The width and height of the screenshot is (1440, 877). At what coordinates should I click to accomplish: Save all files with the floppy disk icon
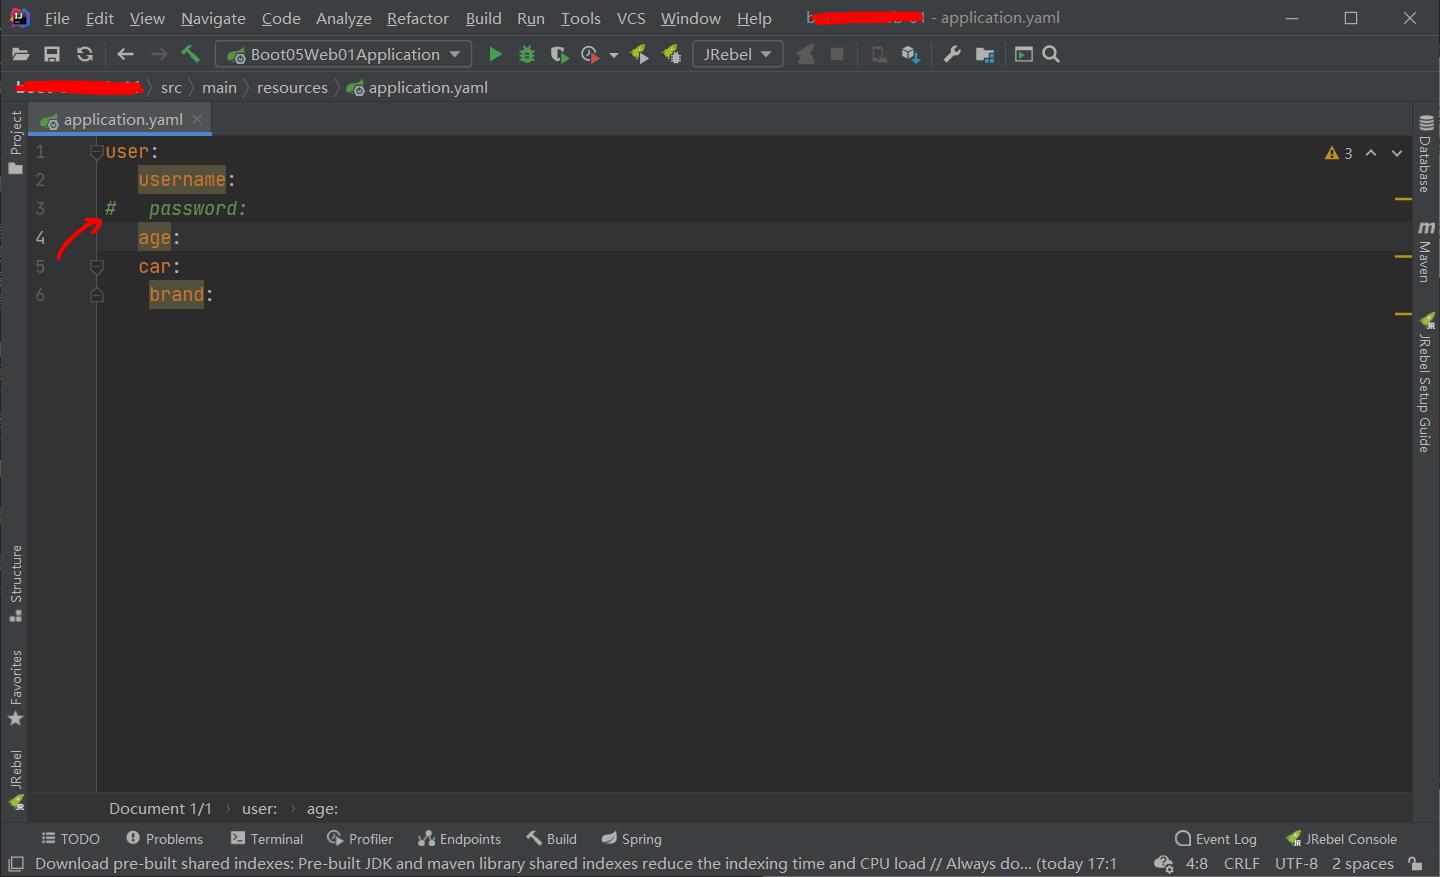[52, 55]
